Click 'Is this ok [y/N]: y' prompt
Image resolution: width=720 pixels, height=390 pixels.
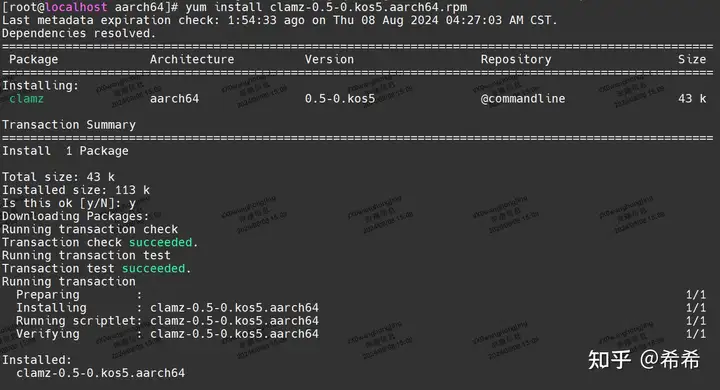coord(69,203)
